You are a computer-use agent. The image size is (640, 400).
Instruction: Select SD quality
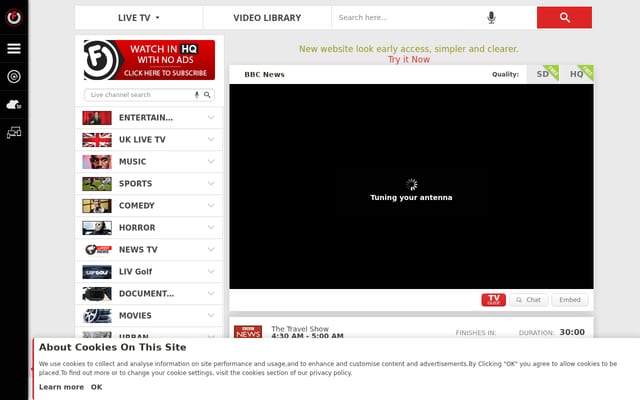coord(543,74)
